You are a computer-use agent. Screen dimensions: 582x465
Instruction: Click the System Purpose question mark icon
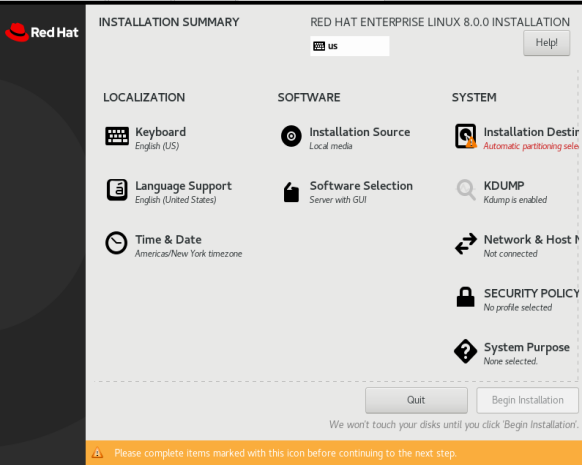point(465,351)
